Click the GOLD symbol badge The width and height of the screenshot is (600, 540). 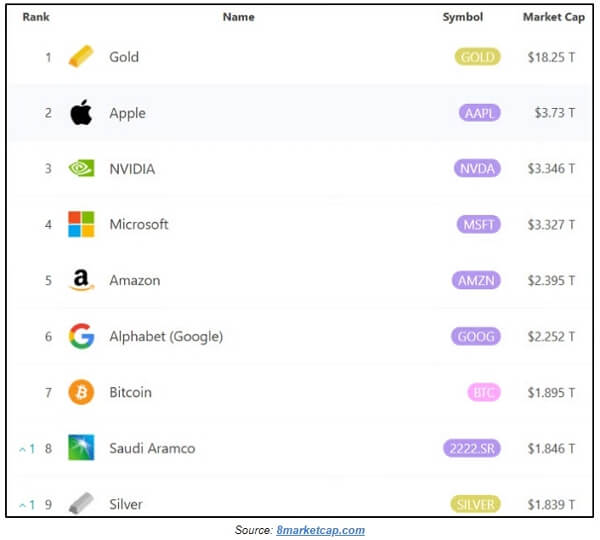pos(477,57)
